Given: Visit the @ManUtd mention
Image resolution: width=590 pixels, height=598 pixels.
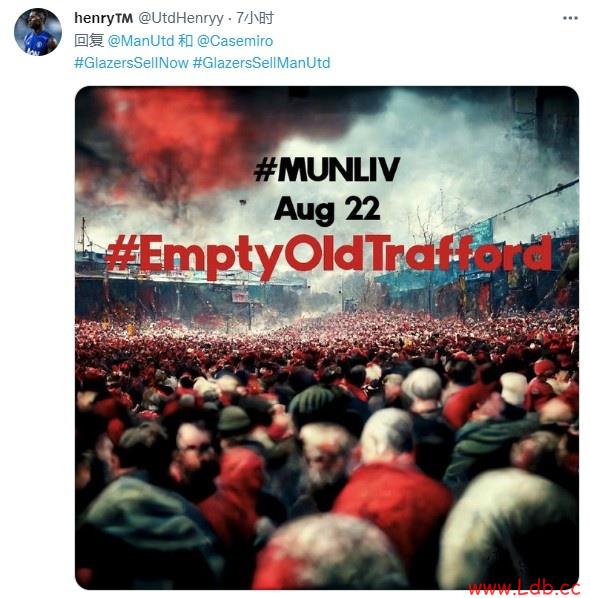Looking at the screenshot, I should coord(141,40).
